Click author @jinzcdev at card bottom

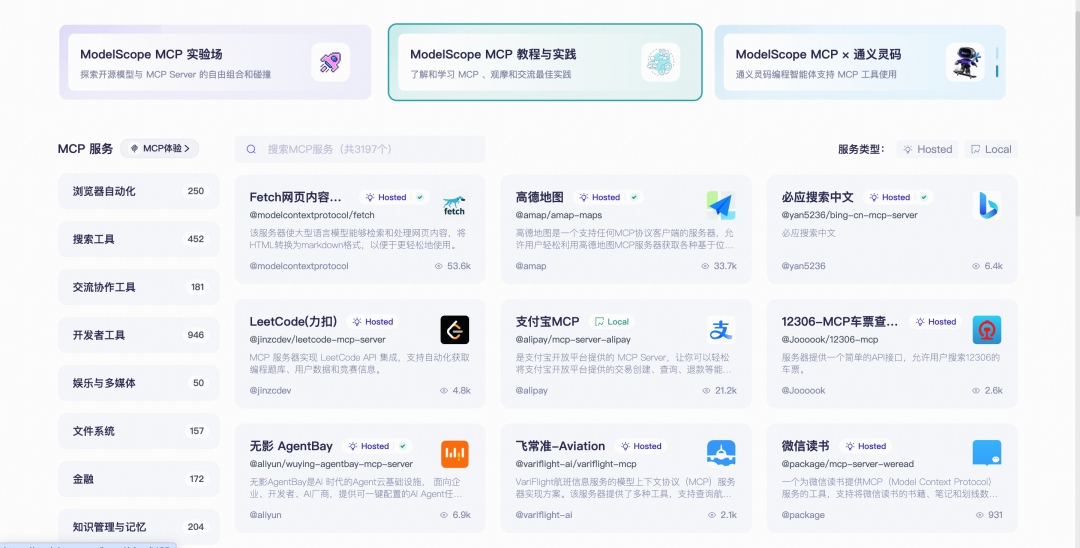(x=270, y=390)
